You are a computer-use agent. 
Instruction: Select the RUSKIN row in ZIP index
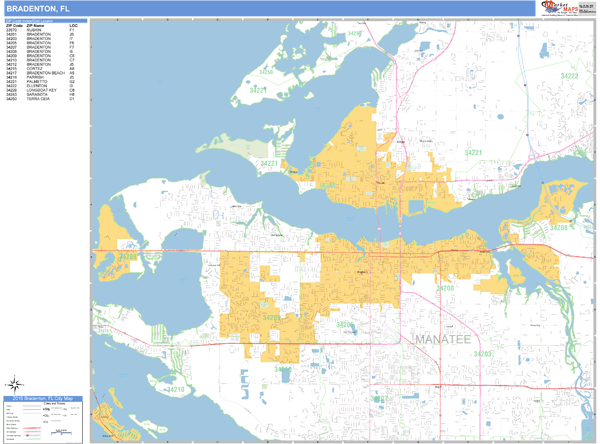pyautogui.click(x=40, y=30)
